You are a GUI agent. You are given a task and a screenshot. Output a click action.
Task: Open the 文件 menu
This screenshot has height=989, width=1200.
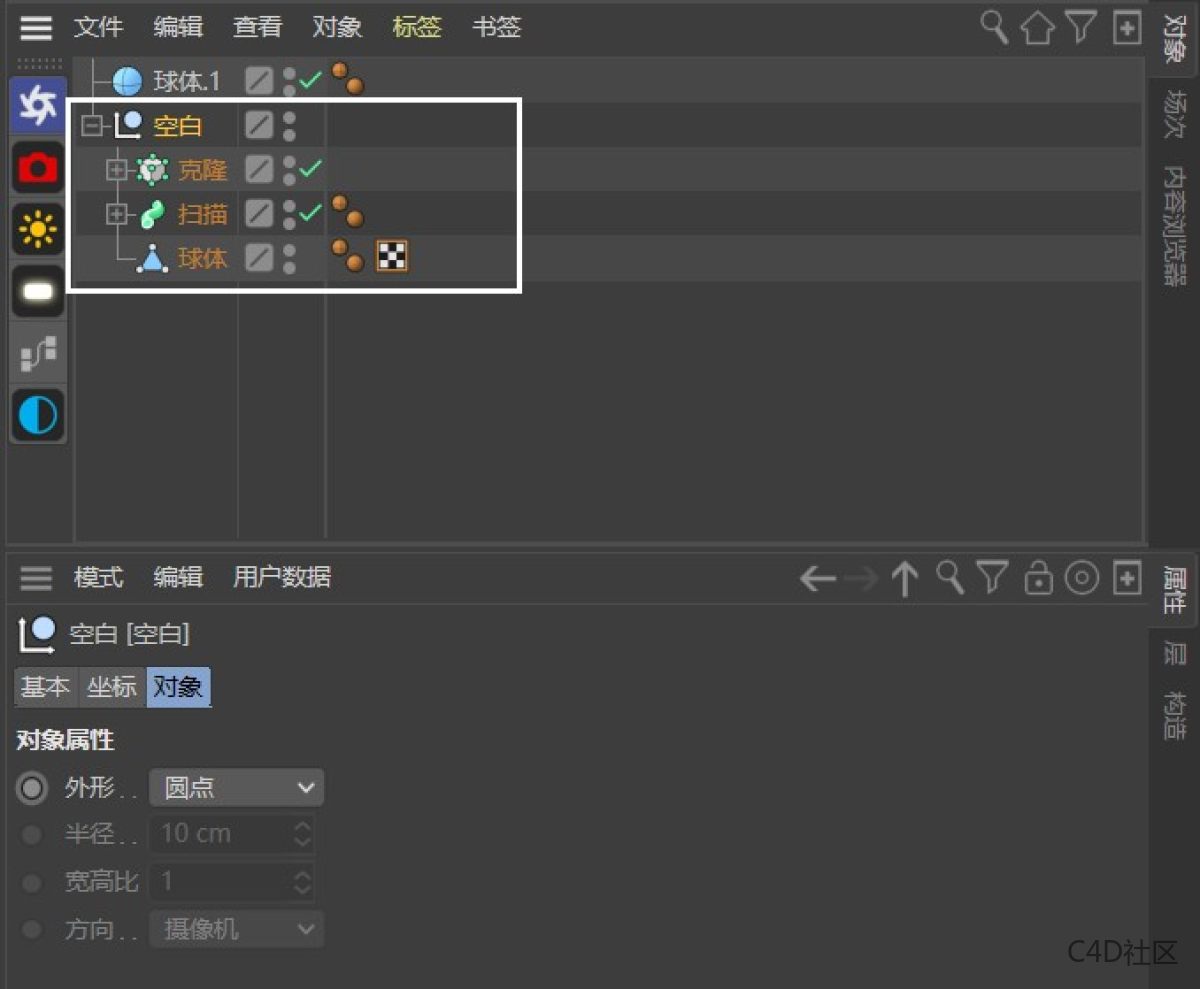pos(98,27)
